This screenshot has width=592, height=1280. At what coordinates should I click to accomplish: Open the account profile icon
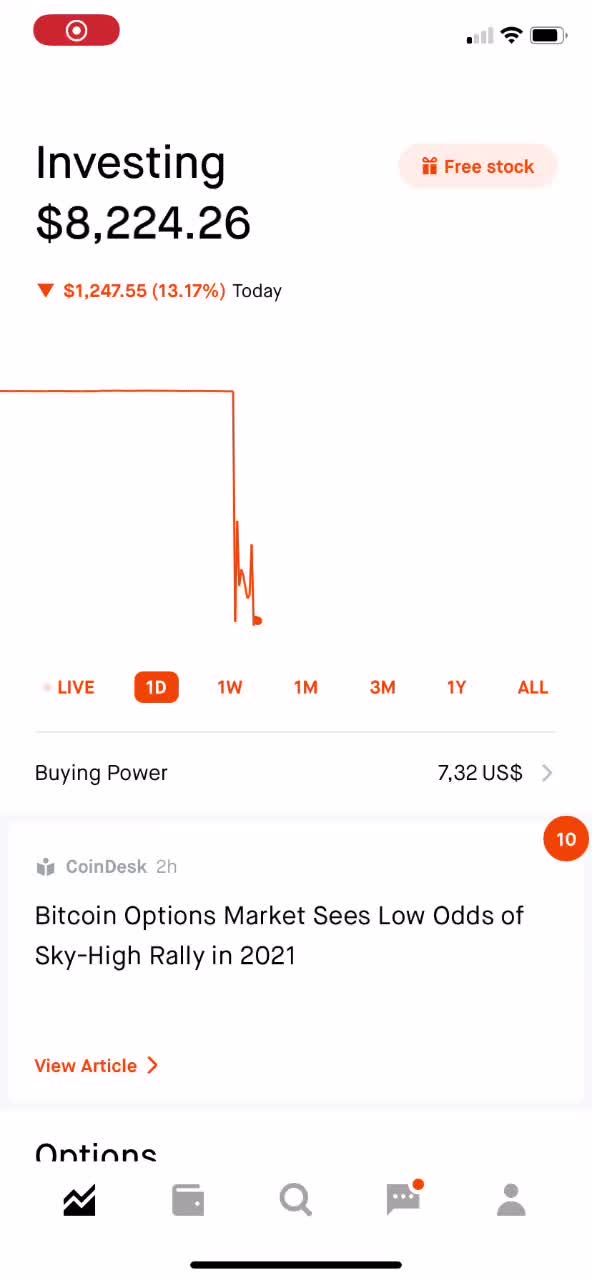(x=511, y=1199)
